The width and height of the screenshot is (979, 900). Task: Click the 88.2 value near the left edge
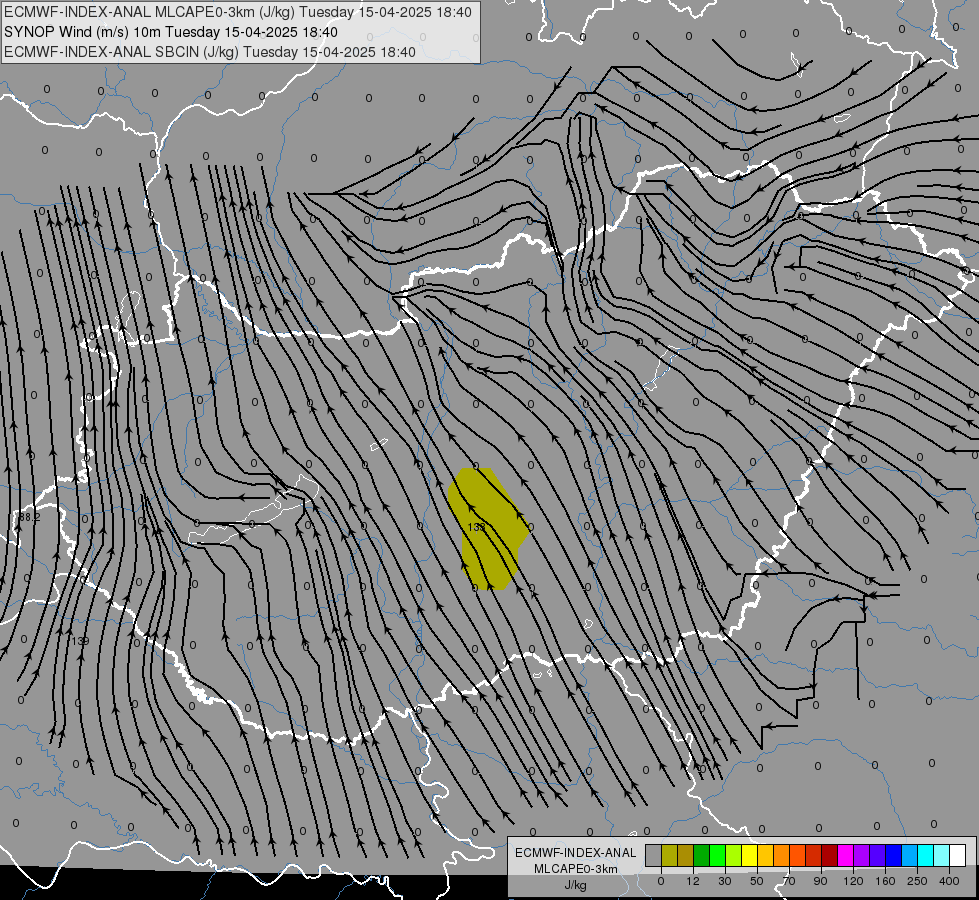pos(29,517)
